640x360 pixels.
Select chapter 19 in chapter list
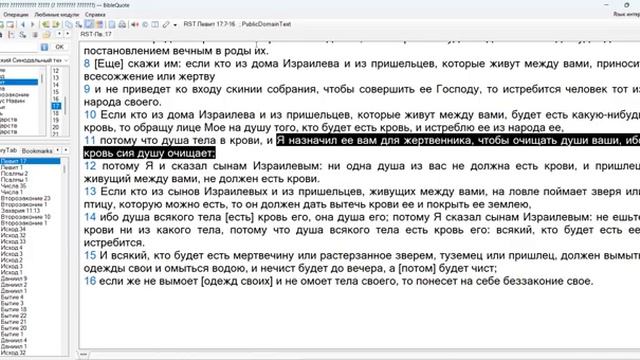pyautogui.click(x=56, y=120)
